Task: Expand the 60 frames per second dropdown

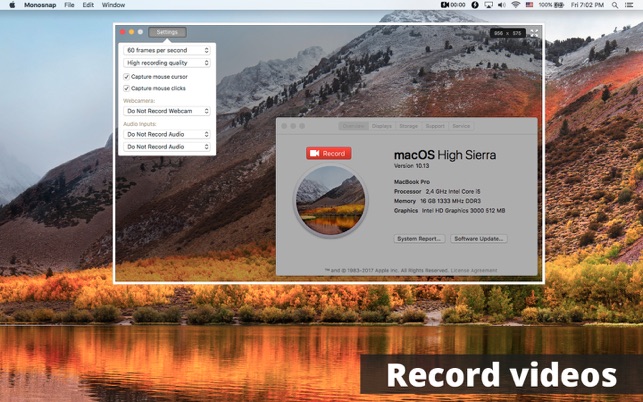Action: point(167,50)
